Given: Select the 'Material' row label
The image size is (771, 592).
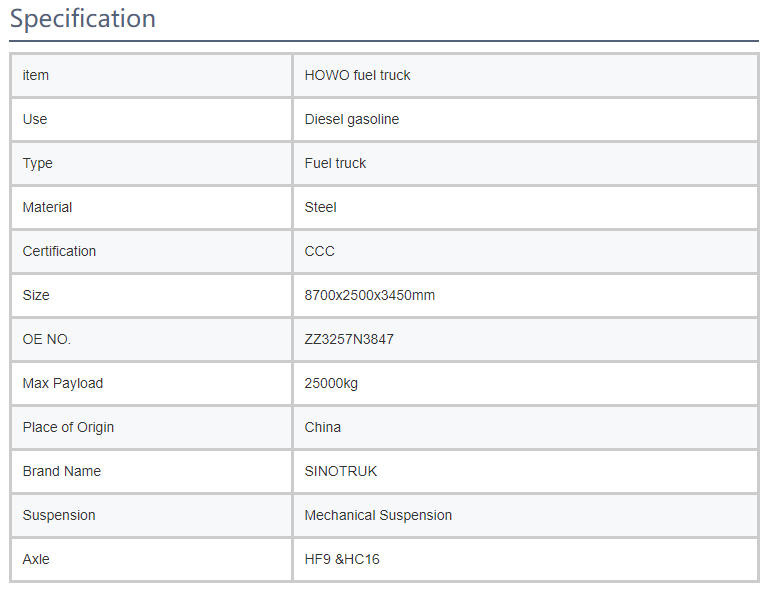Looking at the screenshot, I should (x=47, y=207).
